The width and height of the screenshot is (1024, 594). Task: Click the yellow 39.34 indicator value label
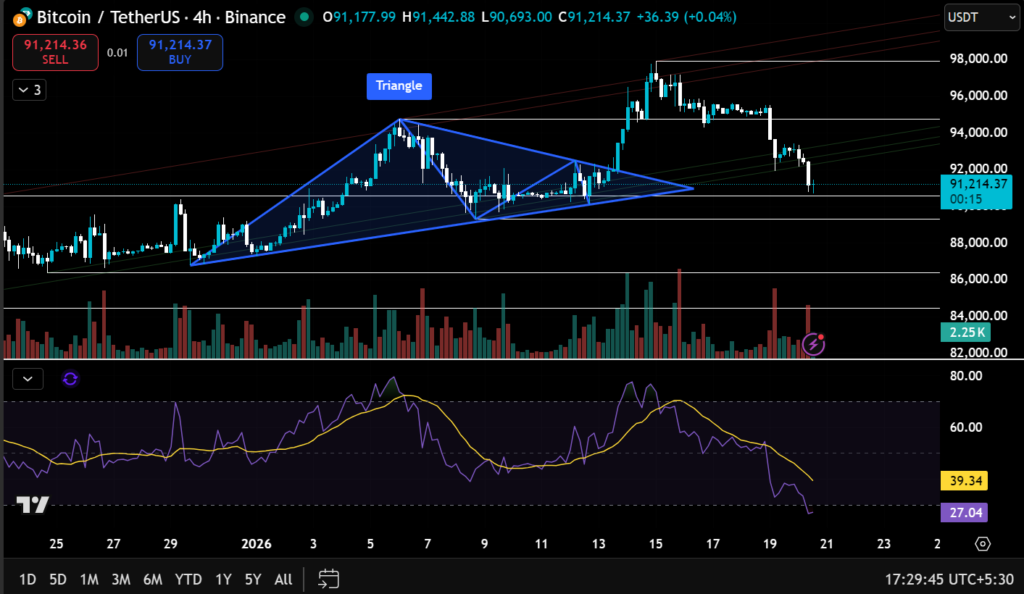[x=964, y=481]
